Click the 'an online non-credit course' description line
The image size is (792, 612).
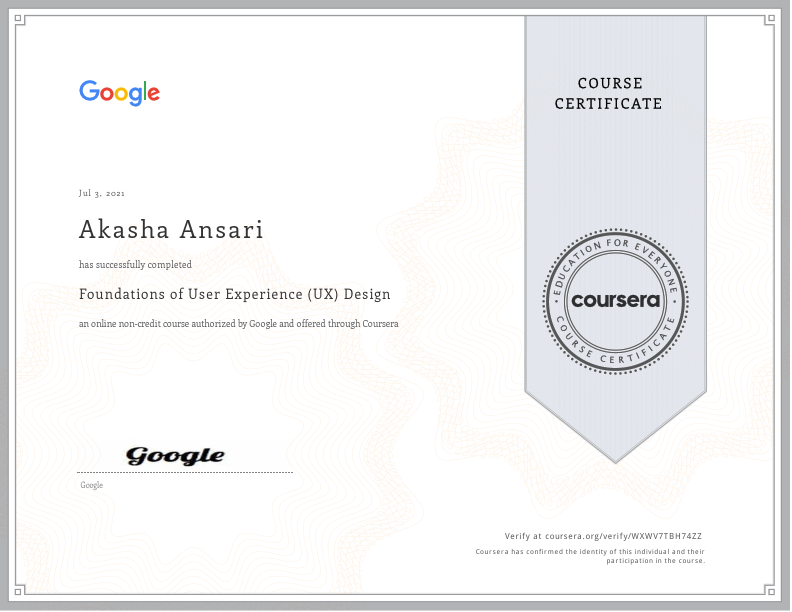238,324
